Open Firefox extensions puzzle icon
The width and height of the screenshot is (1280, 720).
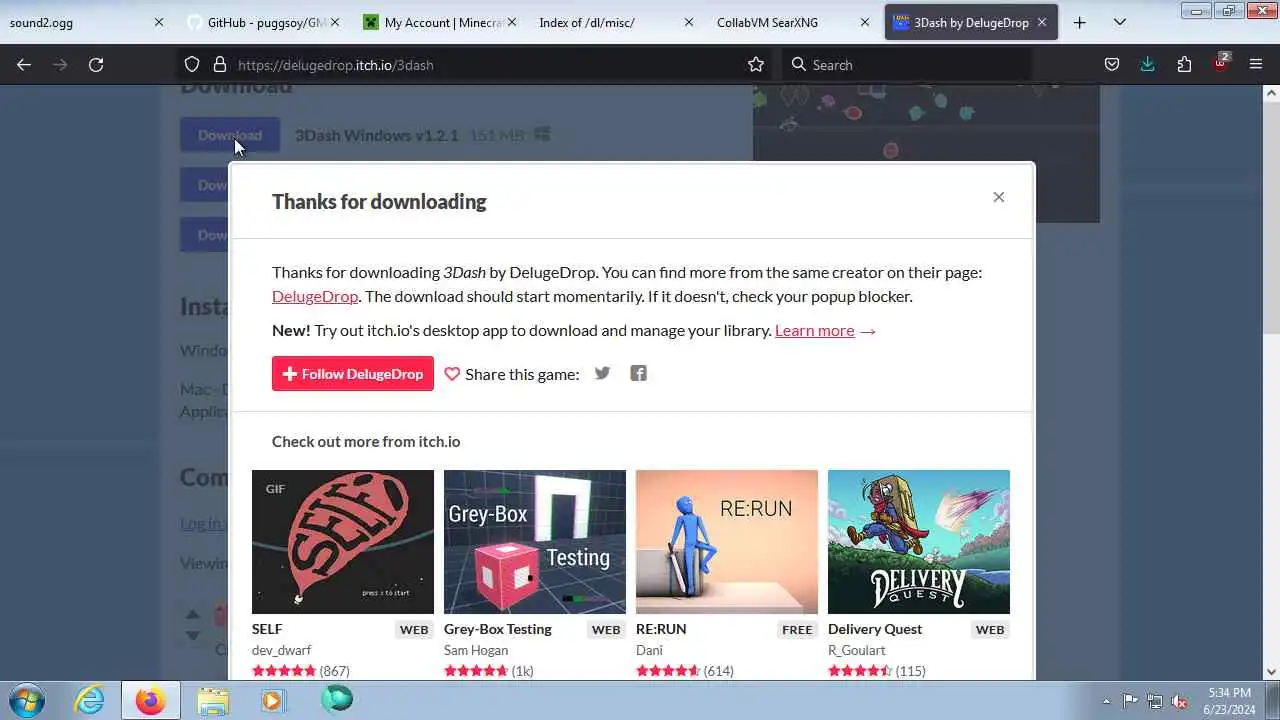pyautogui.click(x=1184, y=64)
